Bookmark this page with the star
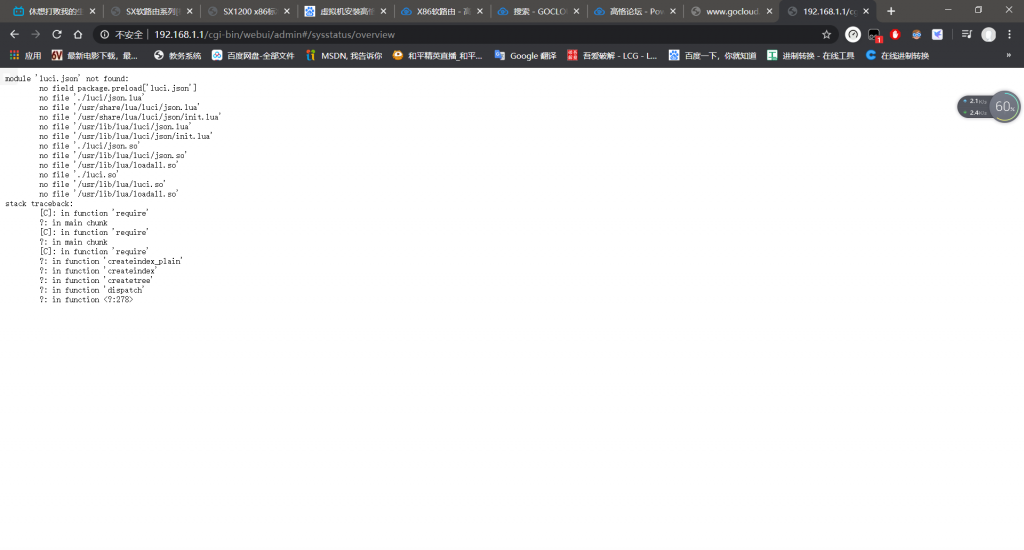1024x550 pixels. pyautogui.click(x=826, y=35)
